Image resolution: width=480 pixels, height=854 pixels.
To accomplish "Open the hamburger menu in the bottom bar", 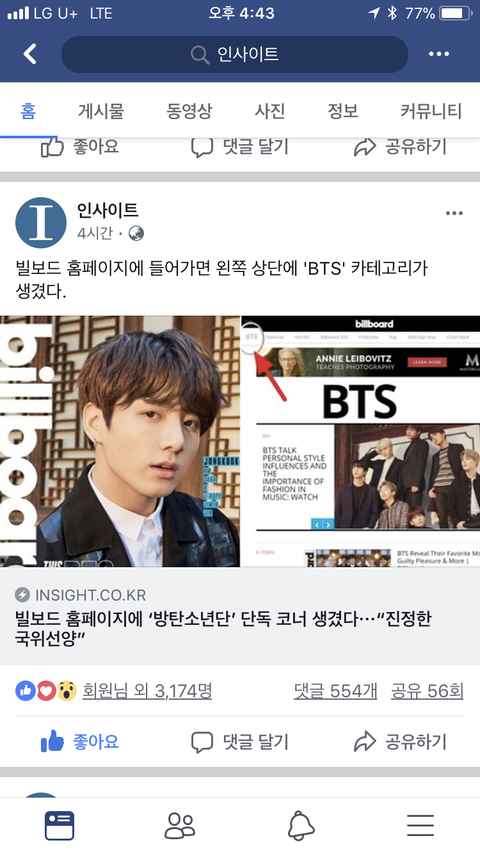I will point(420,826).
